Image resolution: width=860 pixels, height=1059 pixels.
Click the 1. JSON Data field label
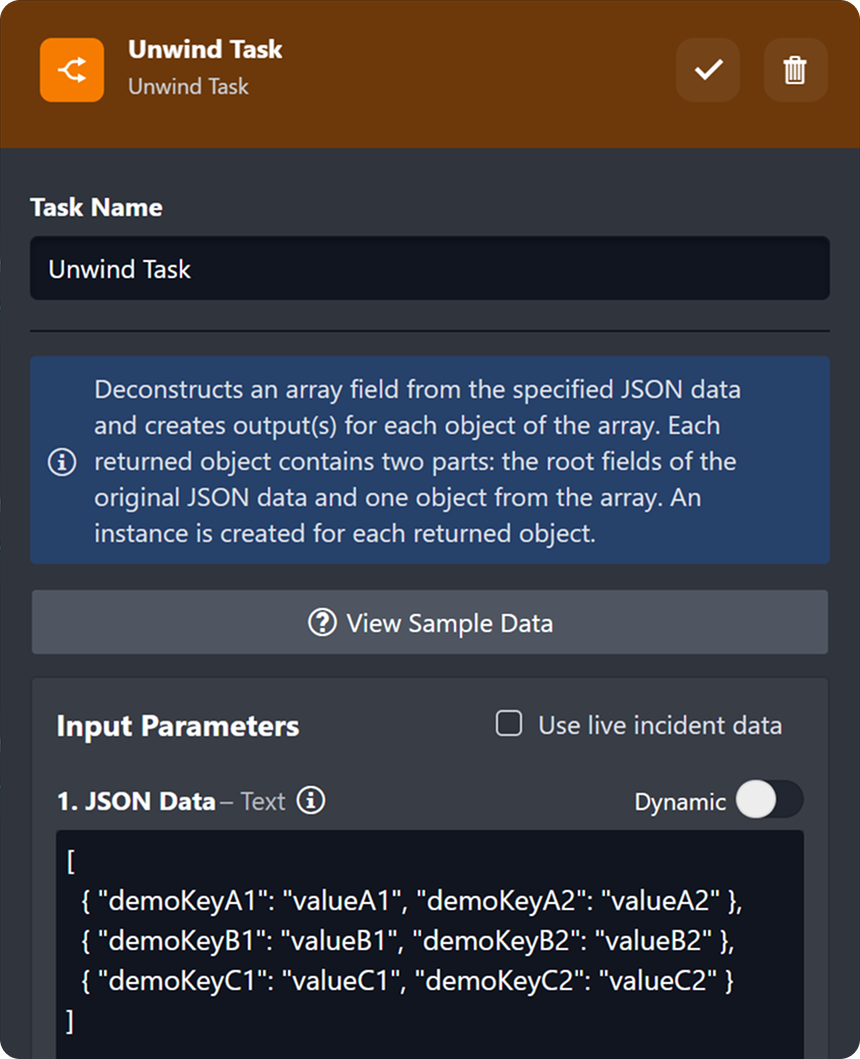(136, 801)
